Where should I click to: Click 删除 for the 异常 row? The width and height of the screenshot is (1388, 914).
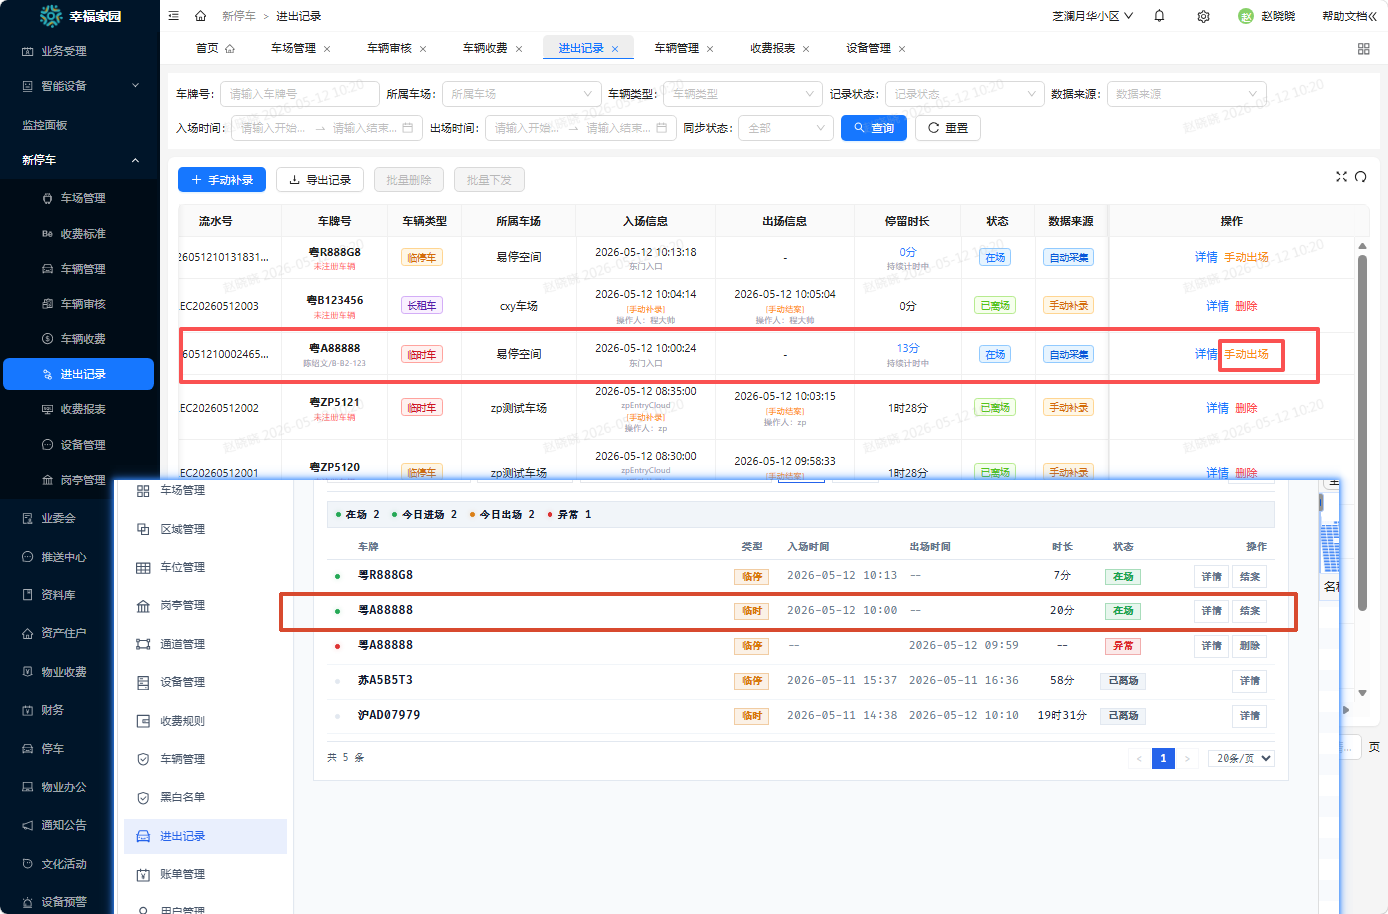click(x=1249, y=646)
